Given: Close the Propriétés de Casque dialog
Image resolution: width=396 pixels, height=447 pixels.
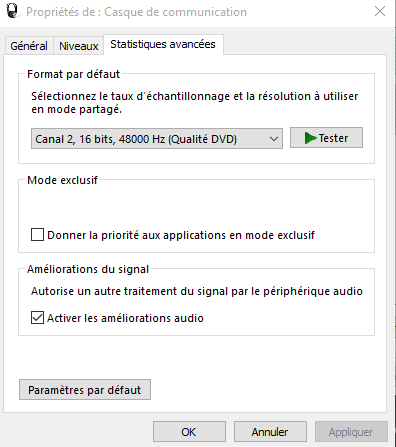Looking at the screenshot, I should pyautogui.click(x=380, y=11).
